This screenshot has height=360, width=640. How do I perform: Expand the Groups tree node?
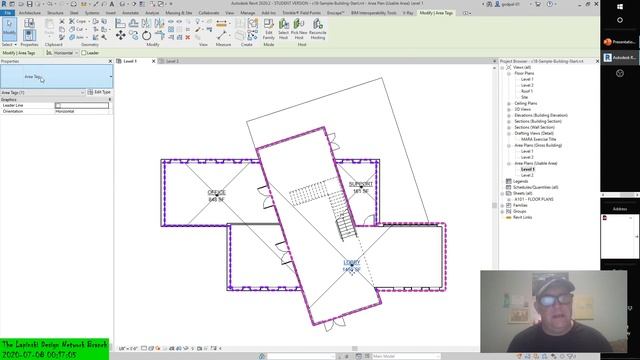tap(502, 211)
